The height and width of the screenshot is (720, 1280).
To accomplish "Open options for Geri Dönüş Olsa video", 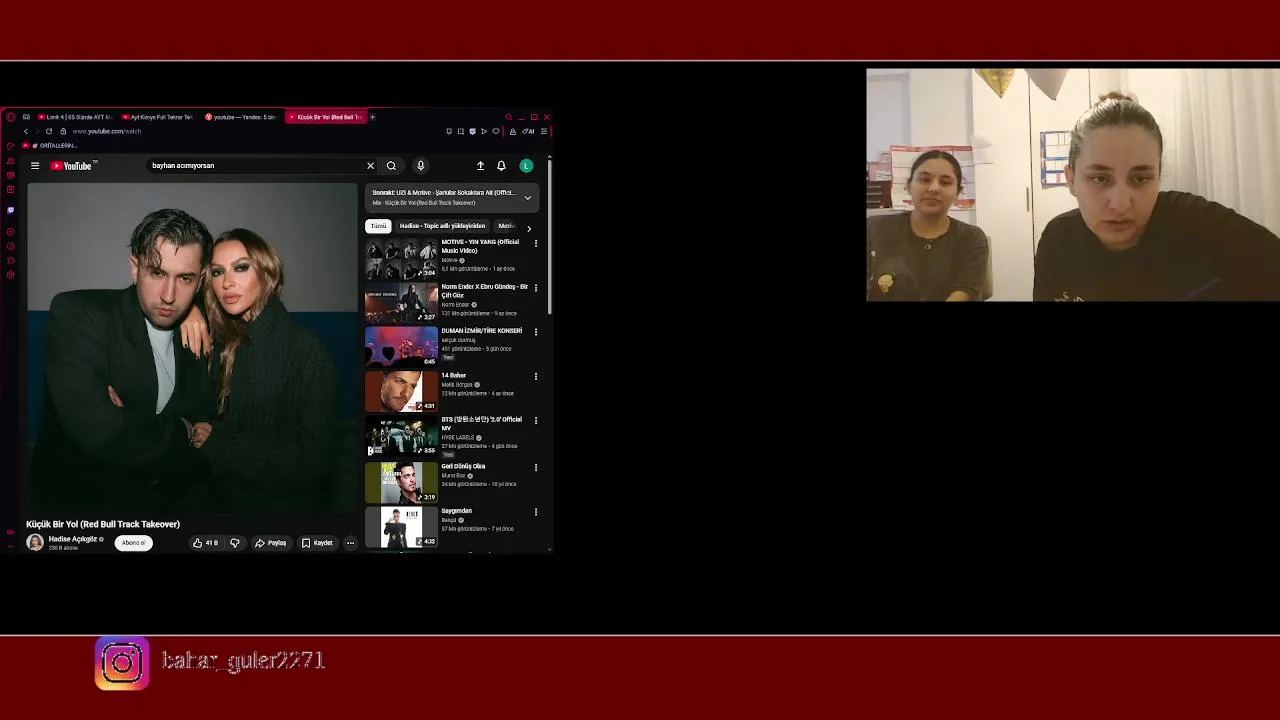I will tap(535, 467).
